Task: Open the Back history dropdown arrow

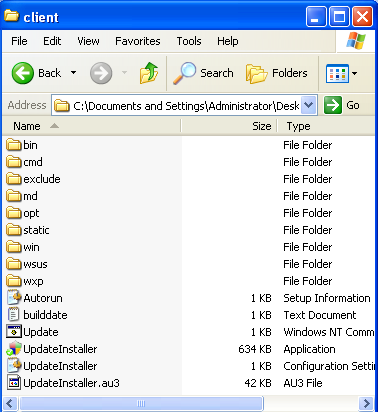Action: click(x=74, y=73)
